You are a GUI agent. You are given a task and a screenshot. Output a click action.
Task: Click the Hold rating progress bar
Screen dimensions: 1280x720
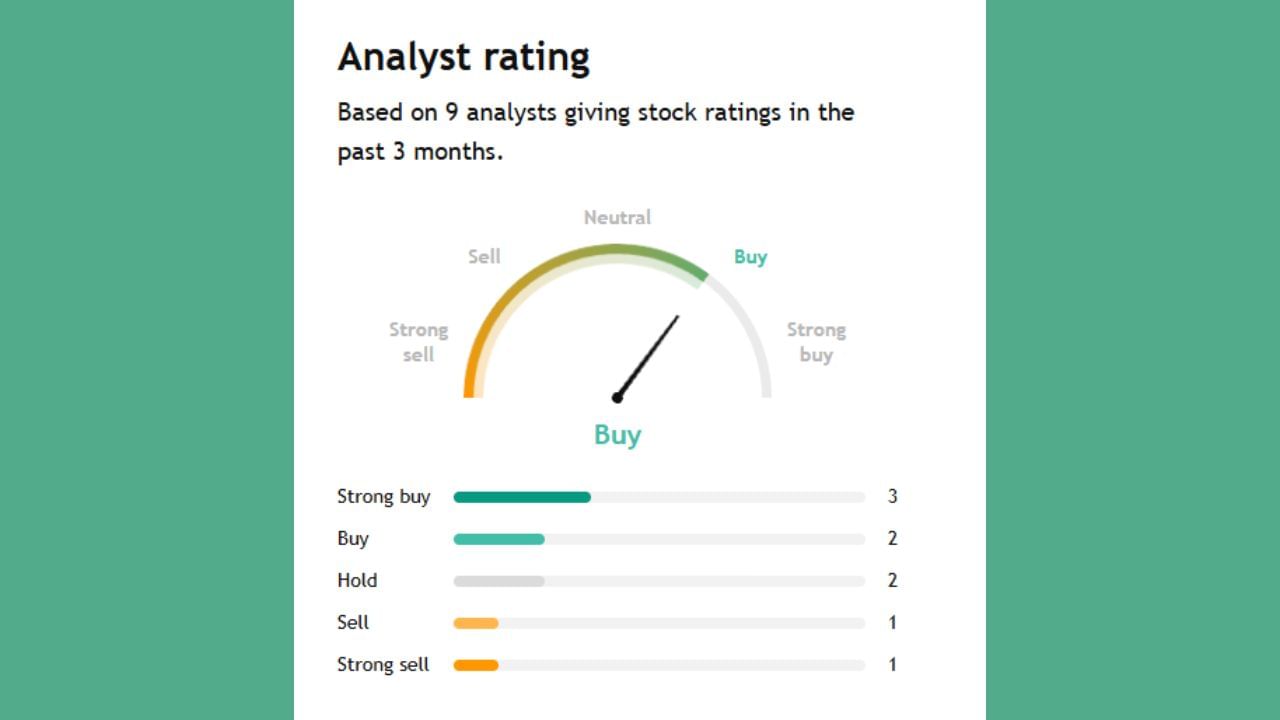coord(499,581)
